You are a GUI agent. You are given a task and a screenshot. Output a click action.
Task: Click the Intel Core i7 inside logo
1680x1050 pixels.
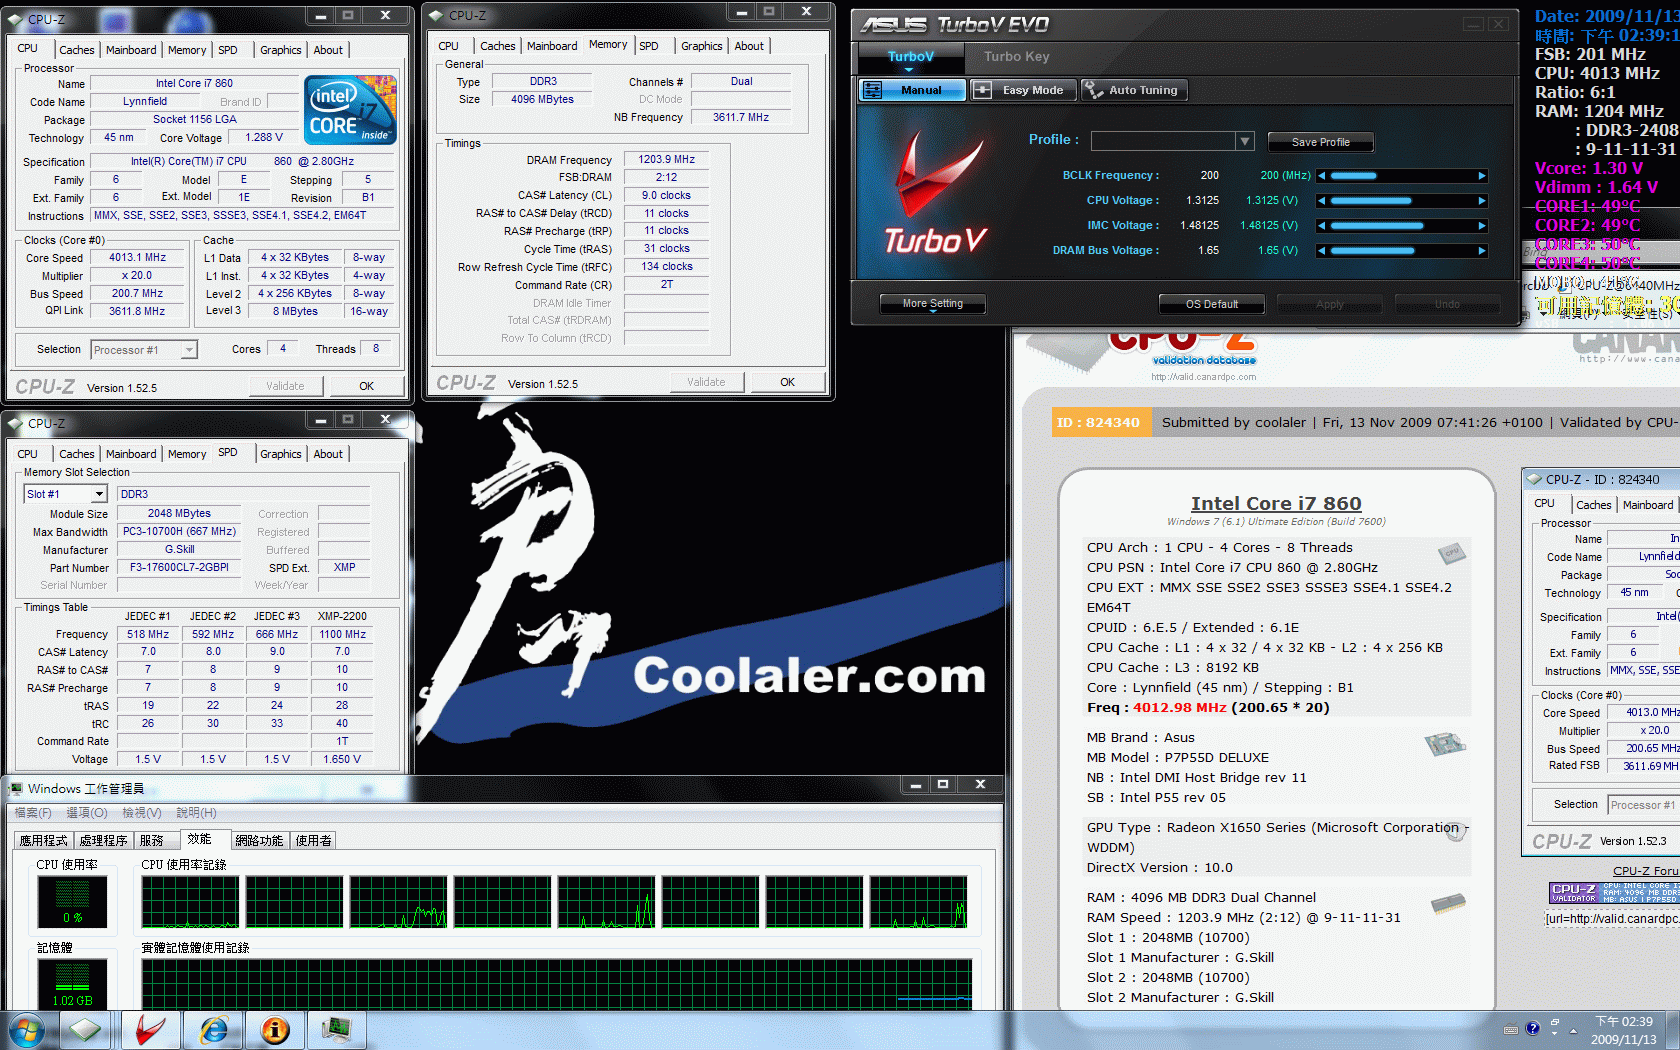[350, 110]
